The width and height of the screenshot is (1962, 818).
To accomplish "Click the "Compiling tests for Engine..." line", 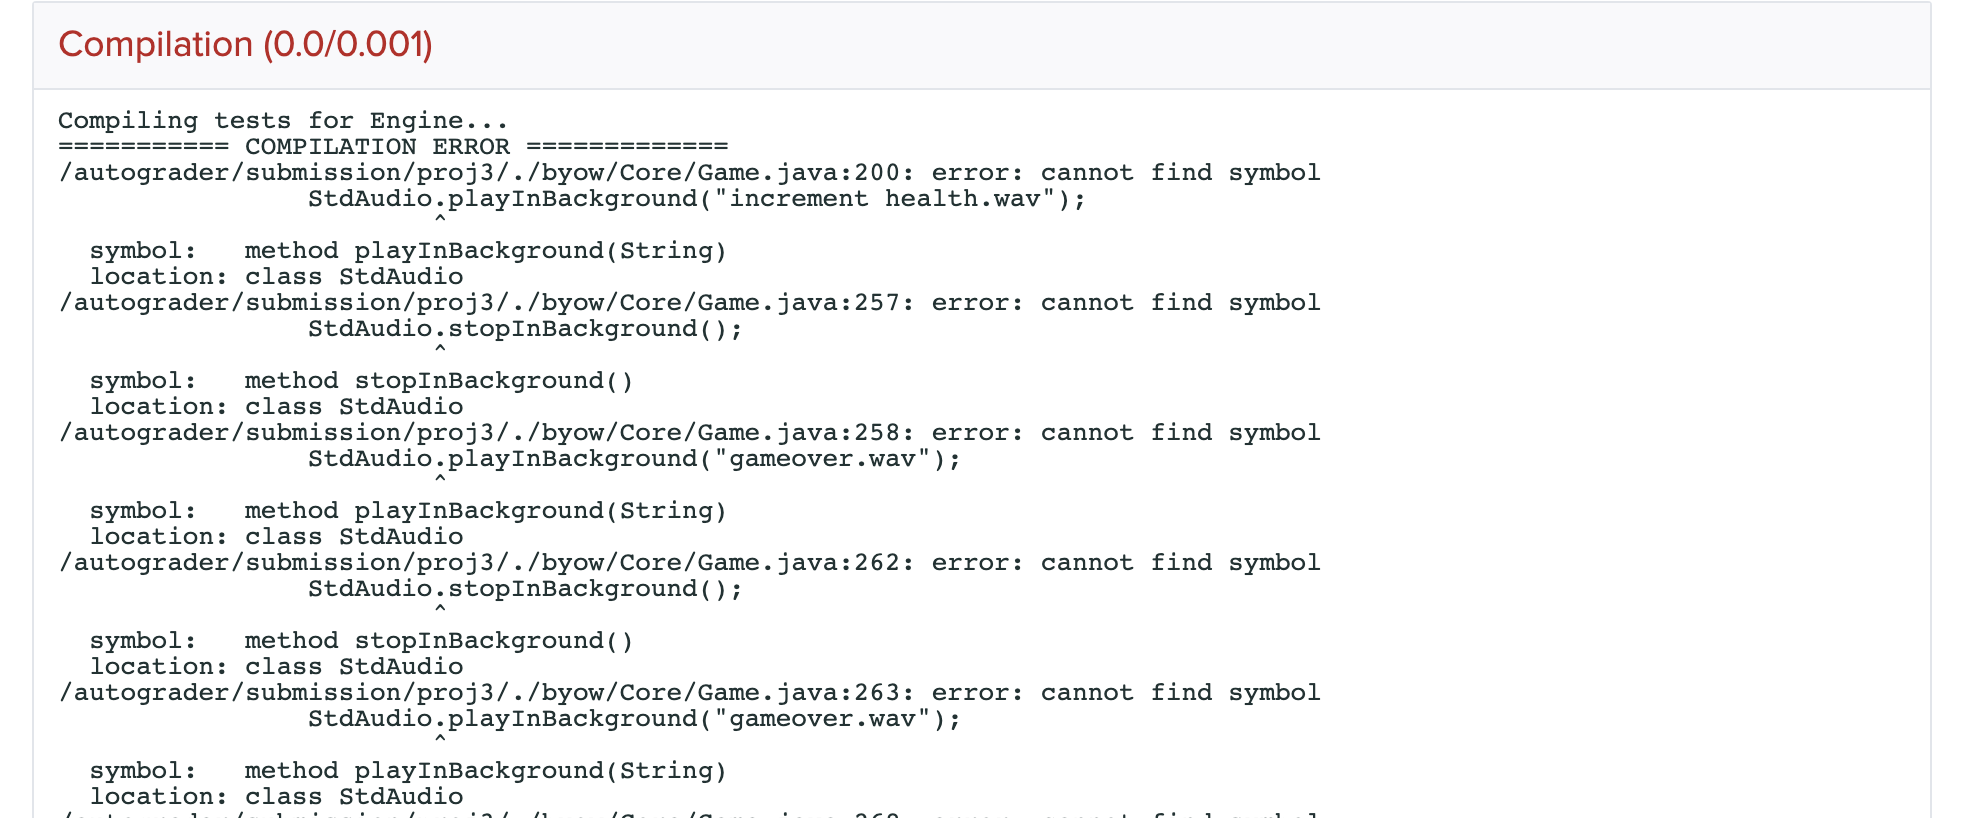I will [x=283, y=121].
